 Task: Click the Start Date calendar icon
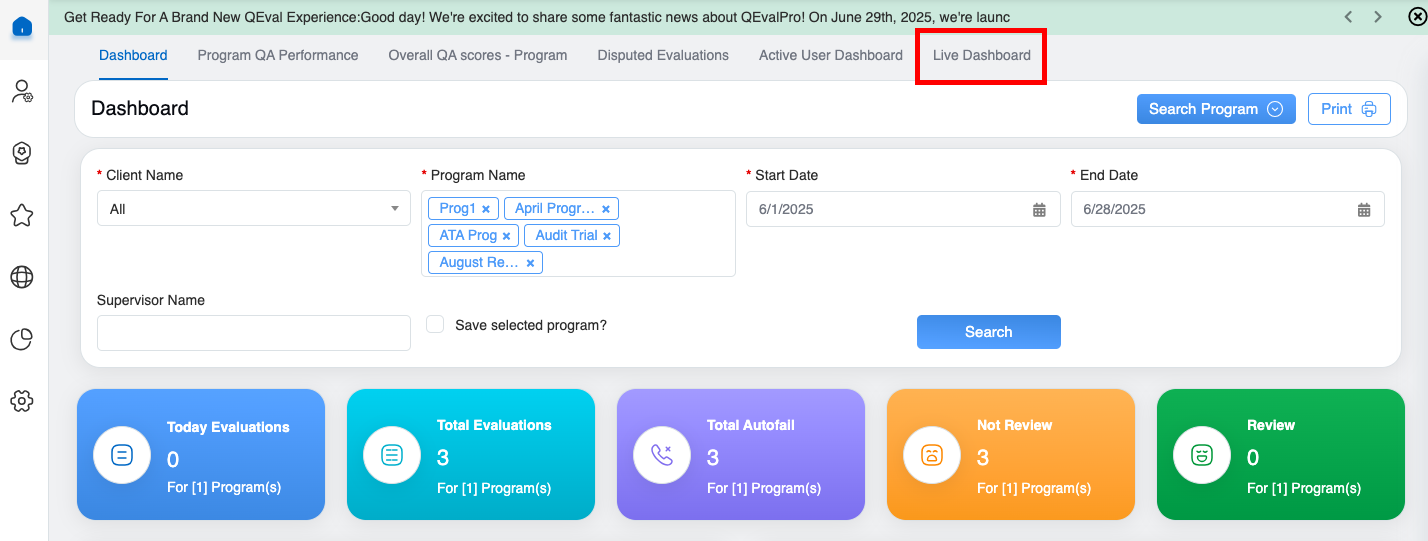point(1039,210)
